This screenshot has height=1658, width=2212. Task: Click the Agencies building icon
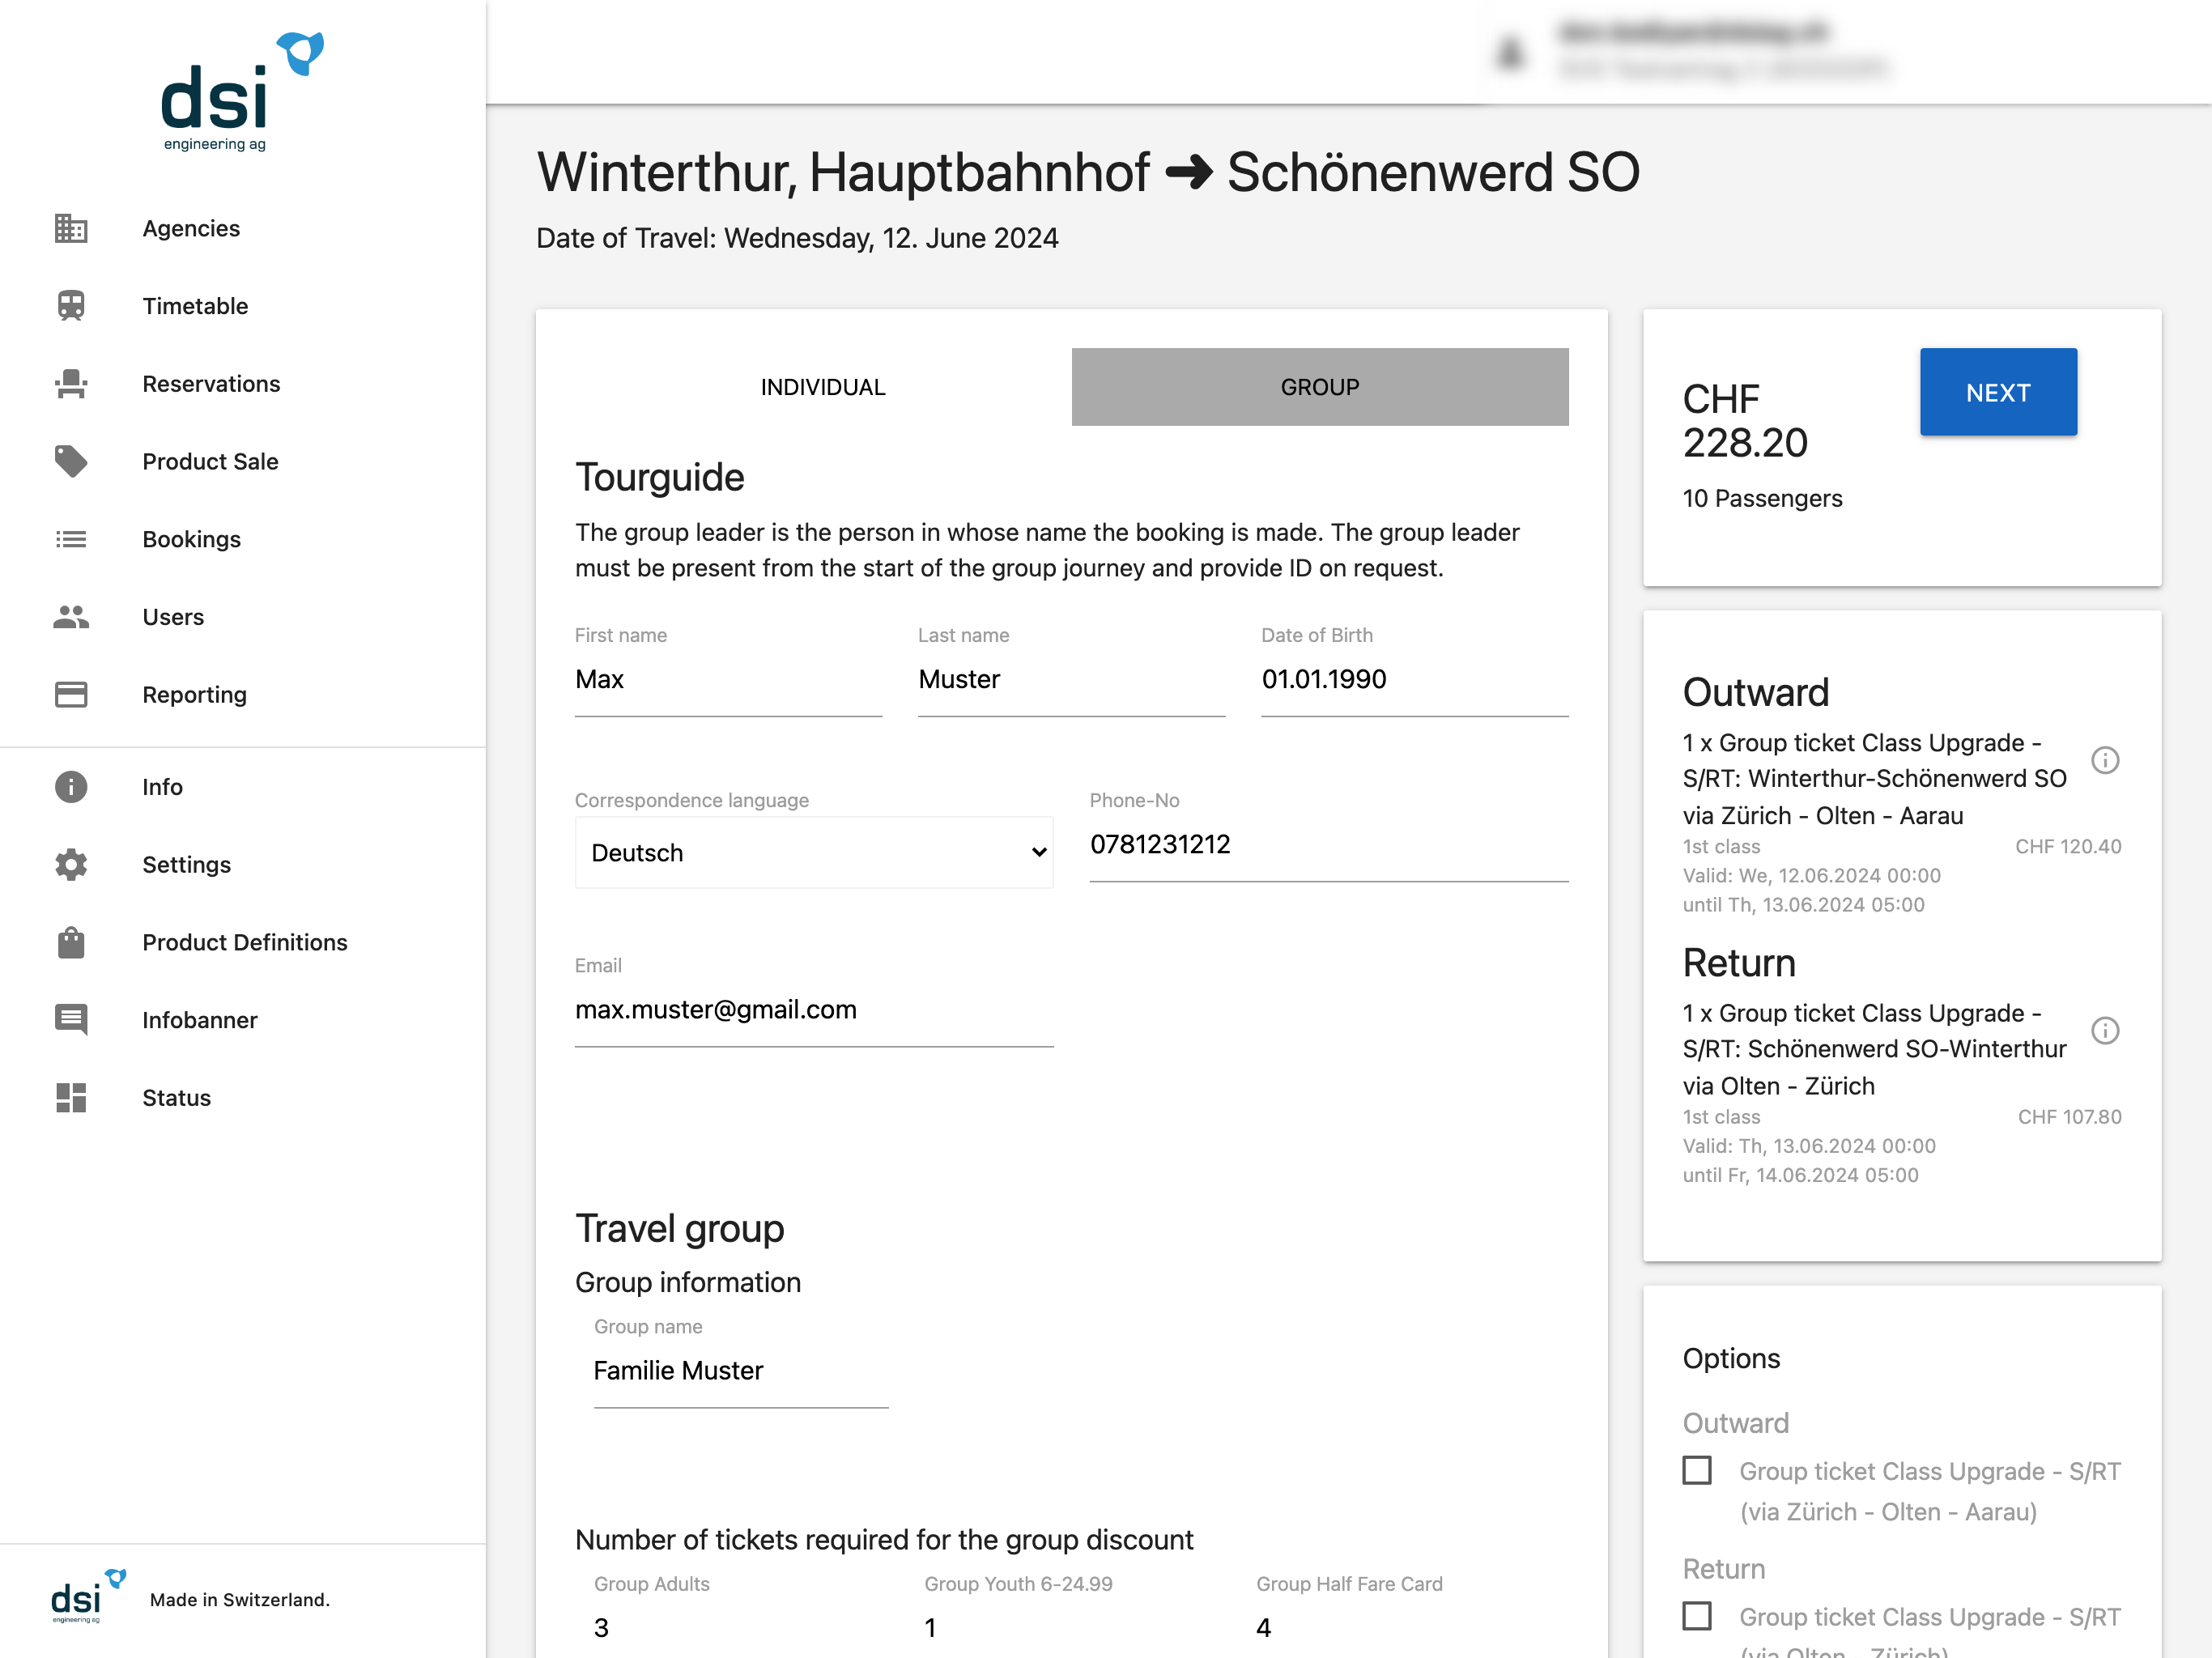pos(71,228)
